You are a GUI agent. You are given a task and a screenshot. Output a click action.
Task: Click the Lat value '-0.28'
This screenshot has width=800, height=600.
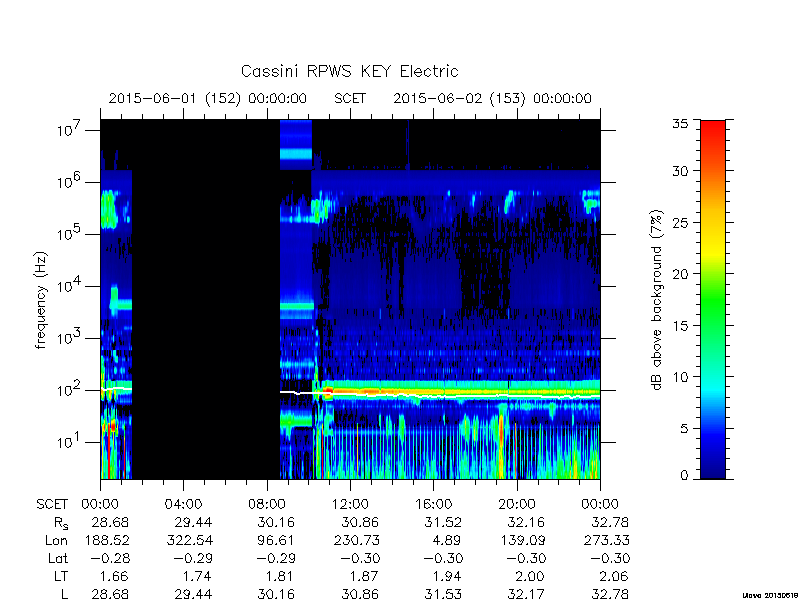pyautogui.click(x=110, y=559)
